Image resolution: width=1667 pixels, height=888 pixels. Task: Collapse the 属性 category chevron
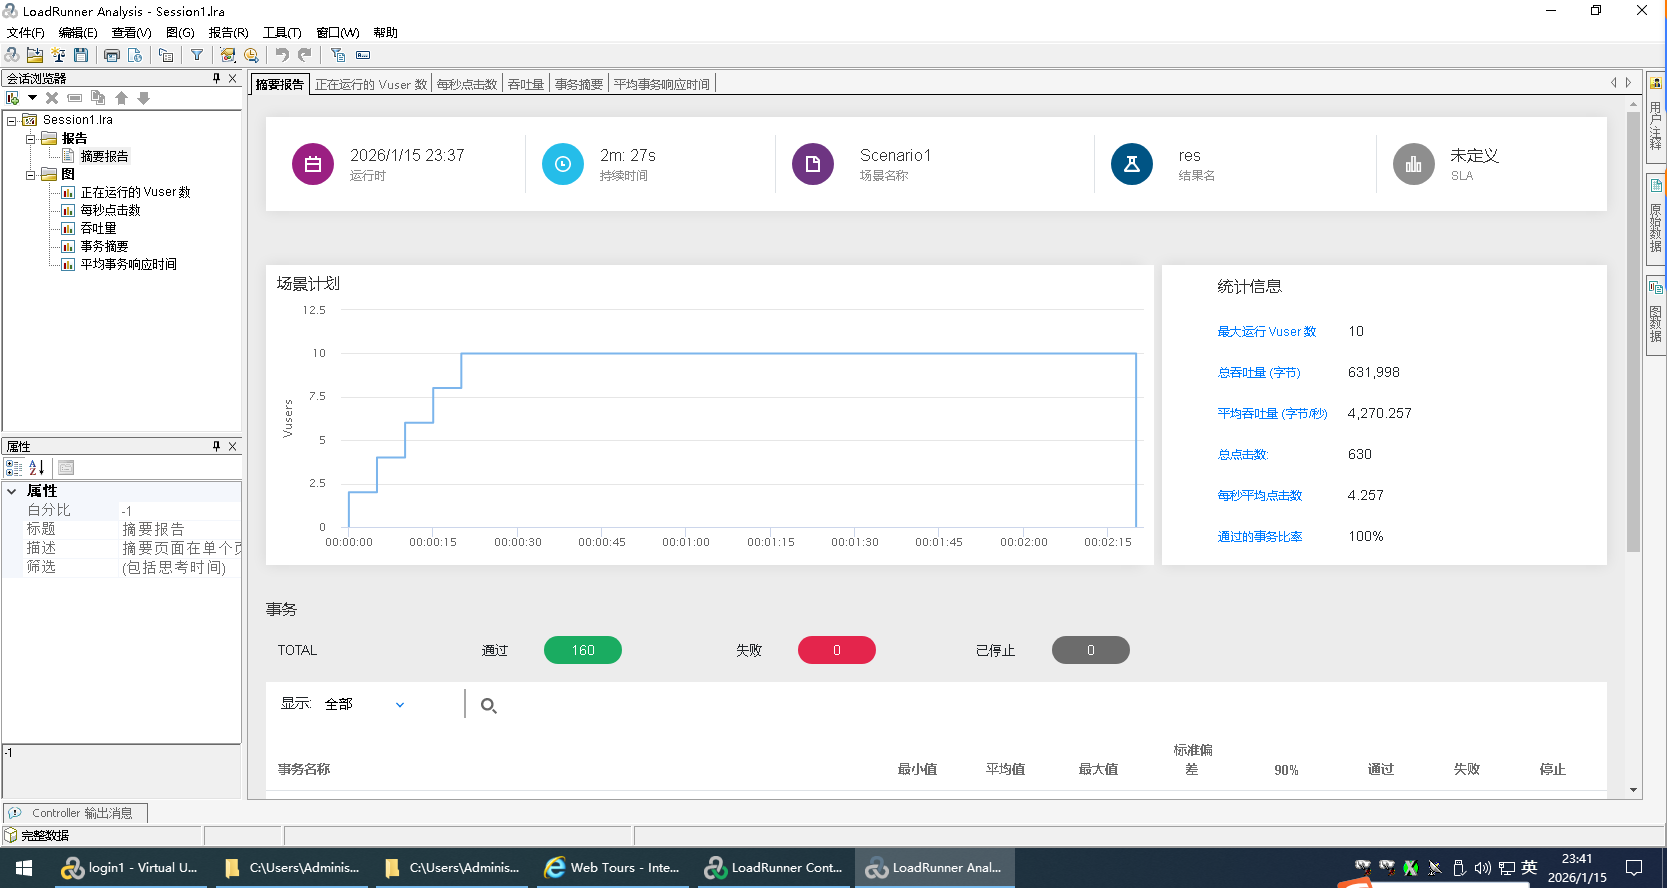tap(12, 491)
